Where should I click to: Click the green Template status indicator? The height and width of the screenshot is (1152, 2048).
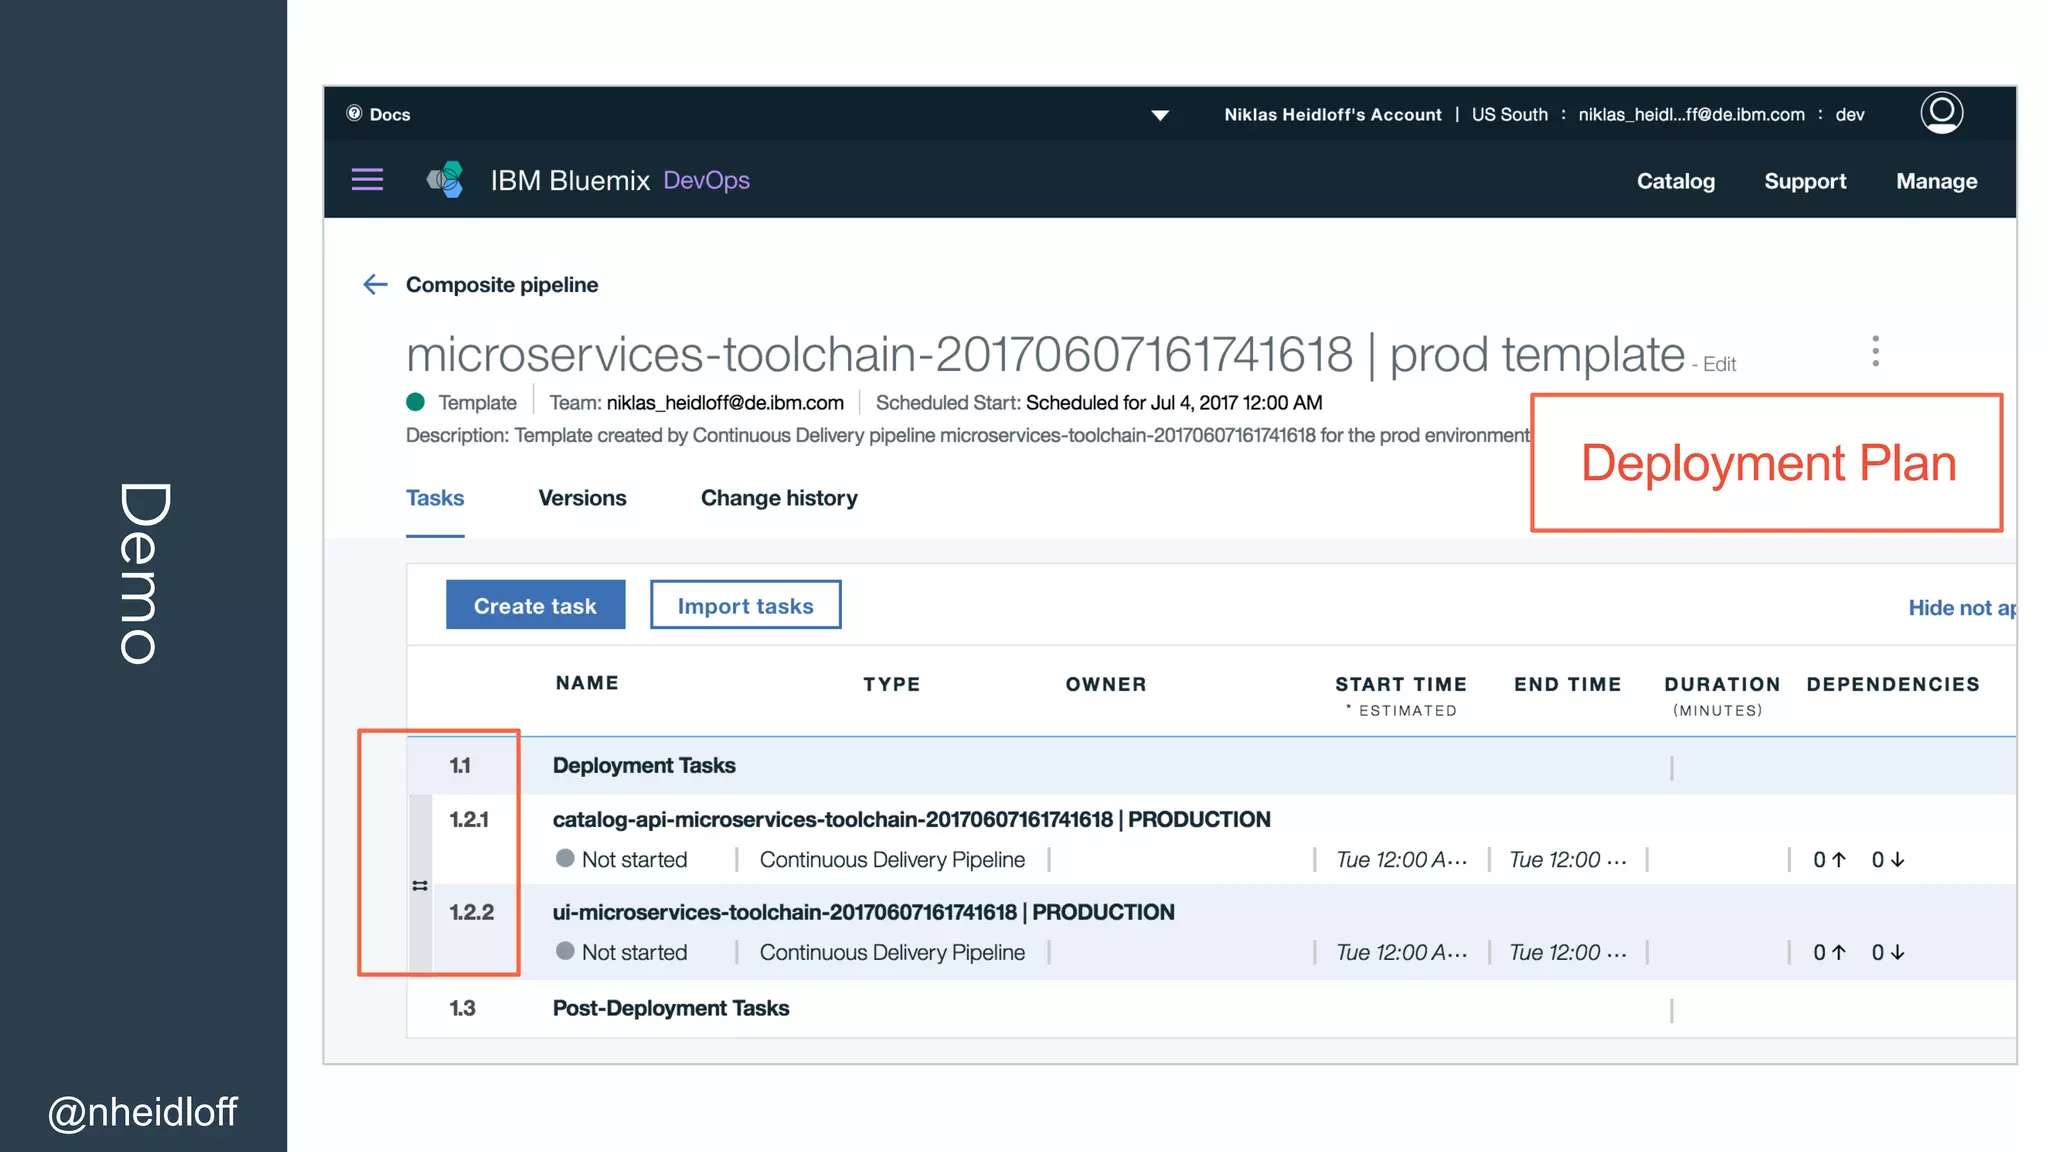click(416, 402)
